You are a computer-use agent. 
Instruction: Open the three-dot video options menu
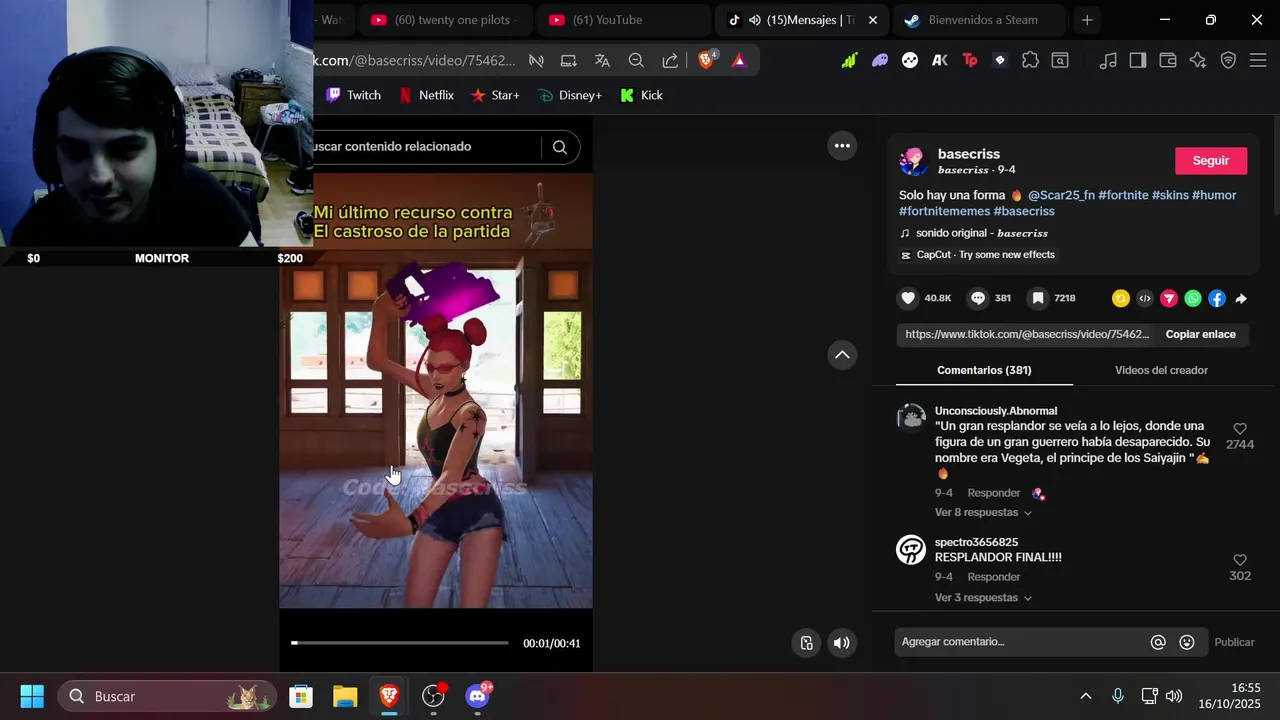pos(842,146)
